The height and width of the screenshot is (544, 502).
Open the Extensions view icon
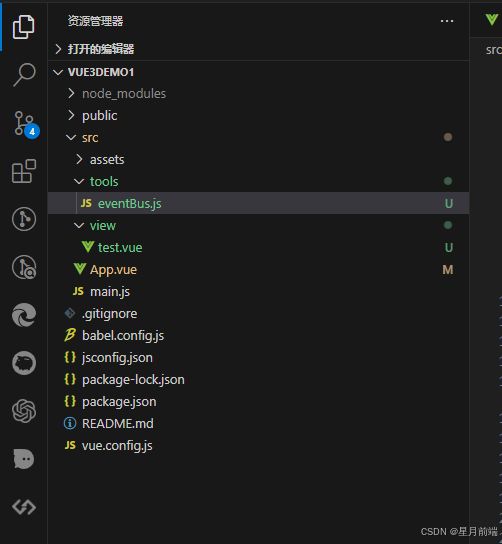(24, 171)
